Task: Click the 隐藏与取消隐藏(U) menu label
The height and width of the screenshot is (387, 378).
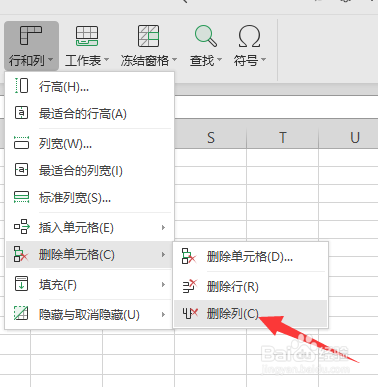Action: click(x=89, y=314)
